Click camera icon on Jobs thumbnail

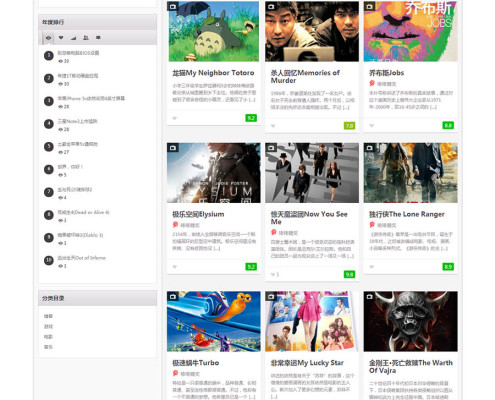(x=369, y=6)
